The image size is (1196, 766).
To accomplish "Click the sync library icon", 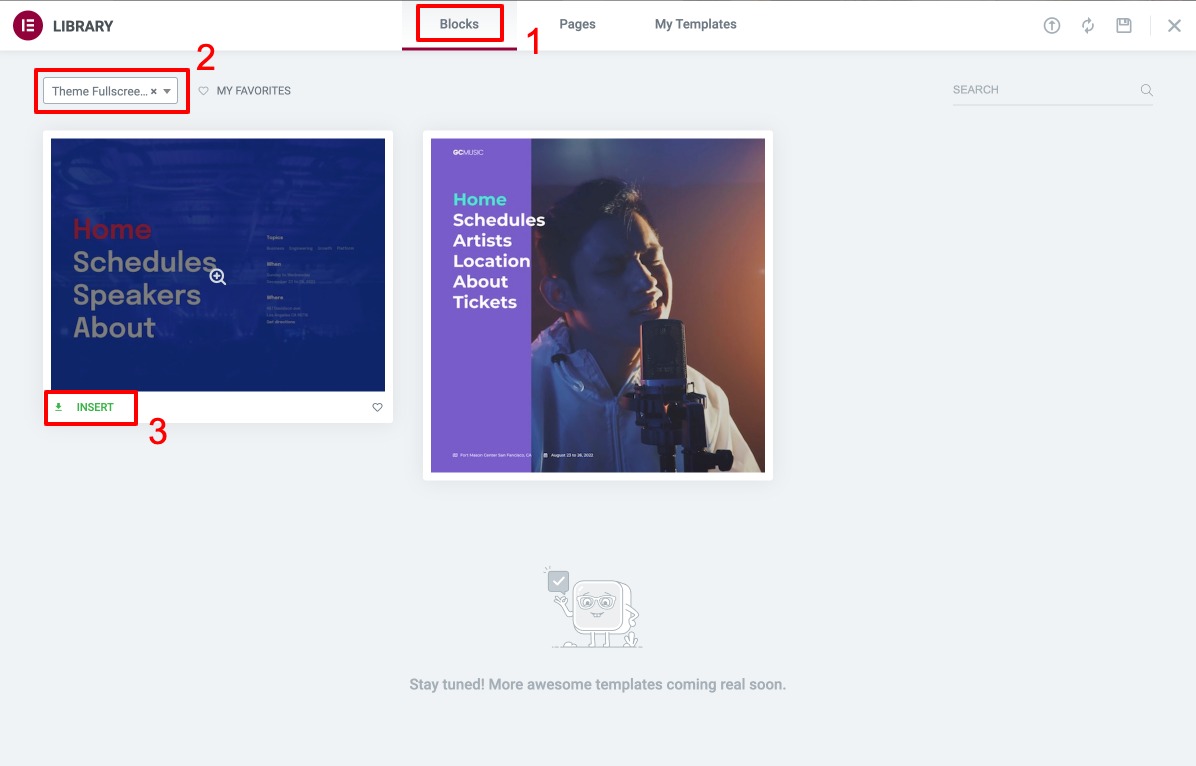I will pos(1088,25).
